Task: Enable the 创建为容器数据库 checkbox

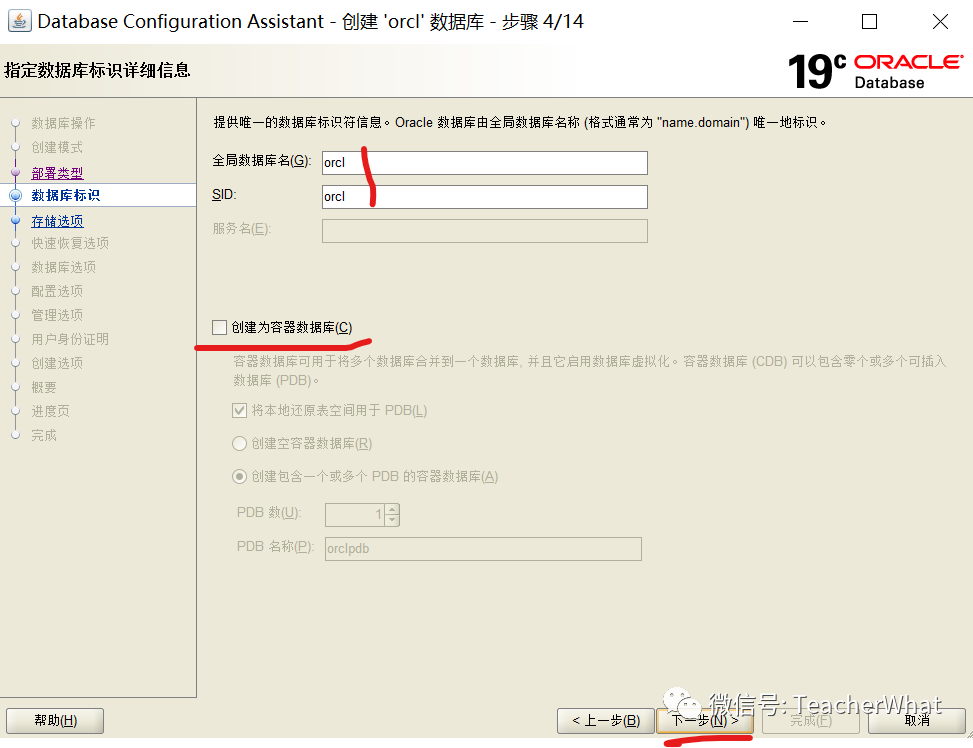Action: point(219,327)
